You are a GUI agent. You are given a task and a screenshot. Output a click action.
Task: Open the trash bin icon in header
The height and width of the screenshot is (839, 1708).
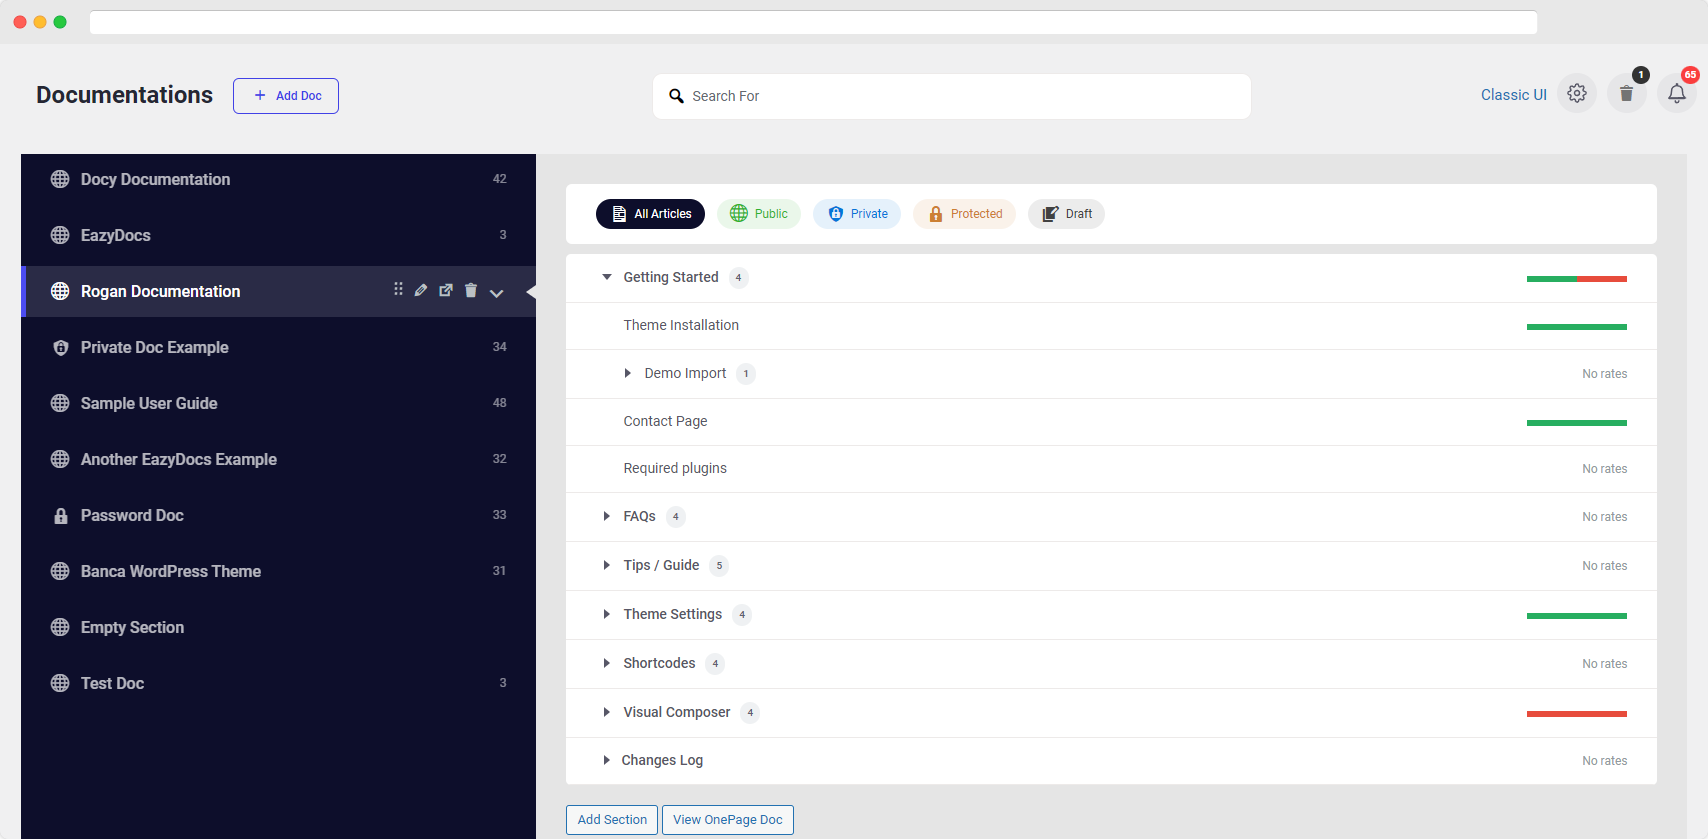click(x=1627, y=94)
